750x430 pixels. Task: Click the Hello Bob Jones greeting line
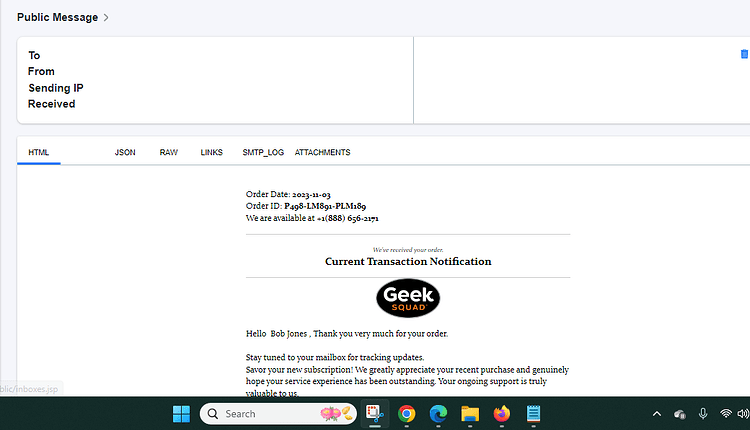click(347, 334)
